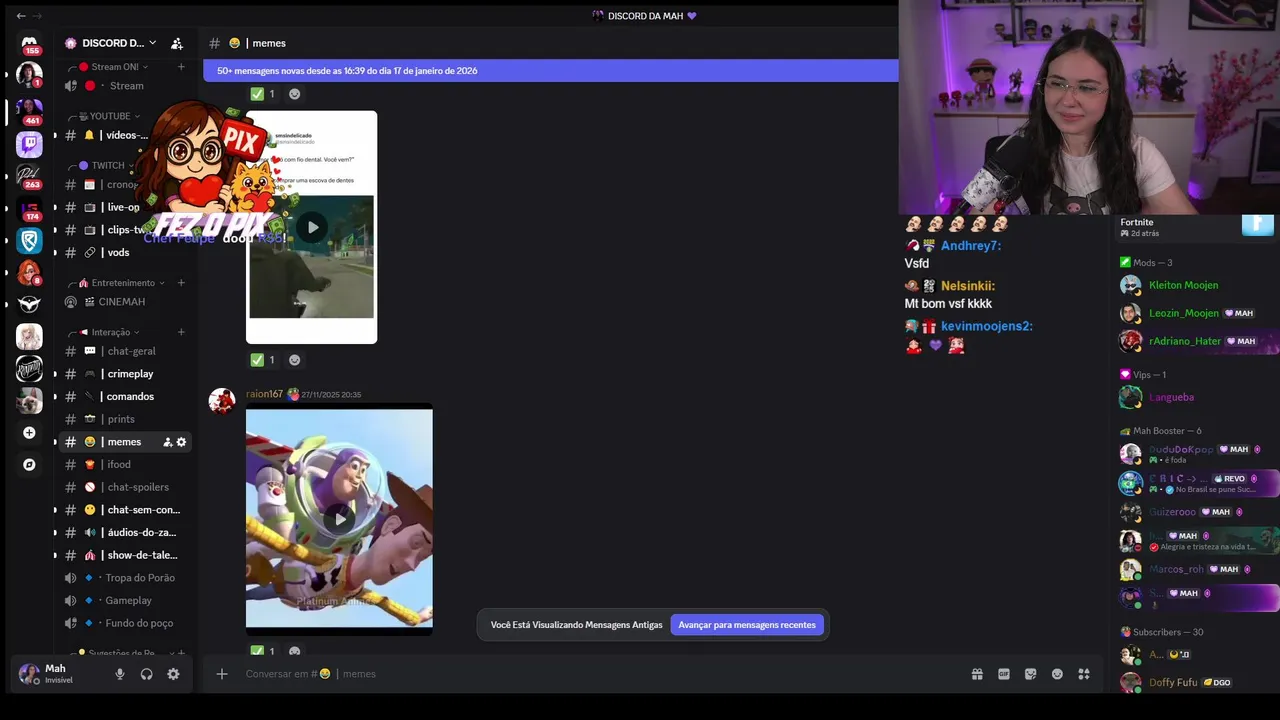Toggle checkmark reaction at top of chat
Viewport: 1280px width, 720px height.
(x=263, y=94)
